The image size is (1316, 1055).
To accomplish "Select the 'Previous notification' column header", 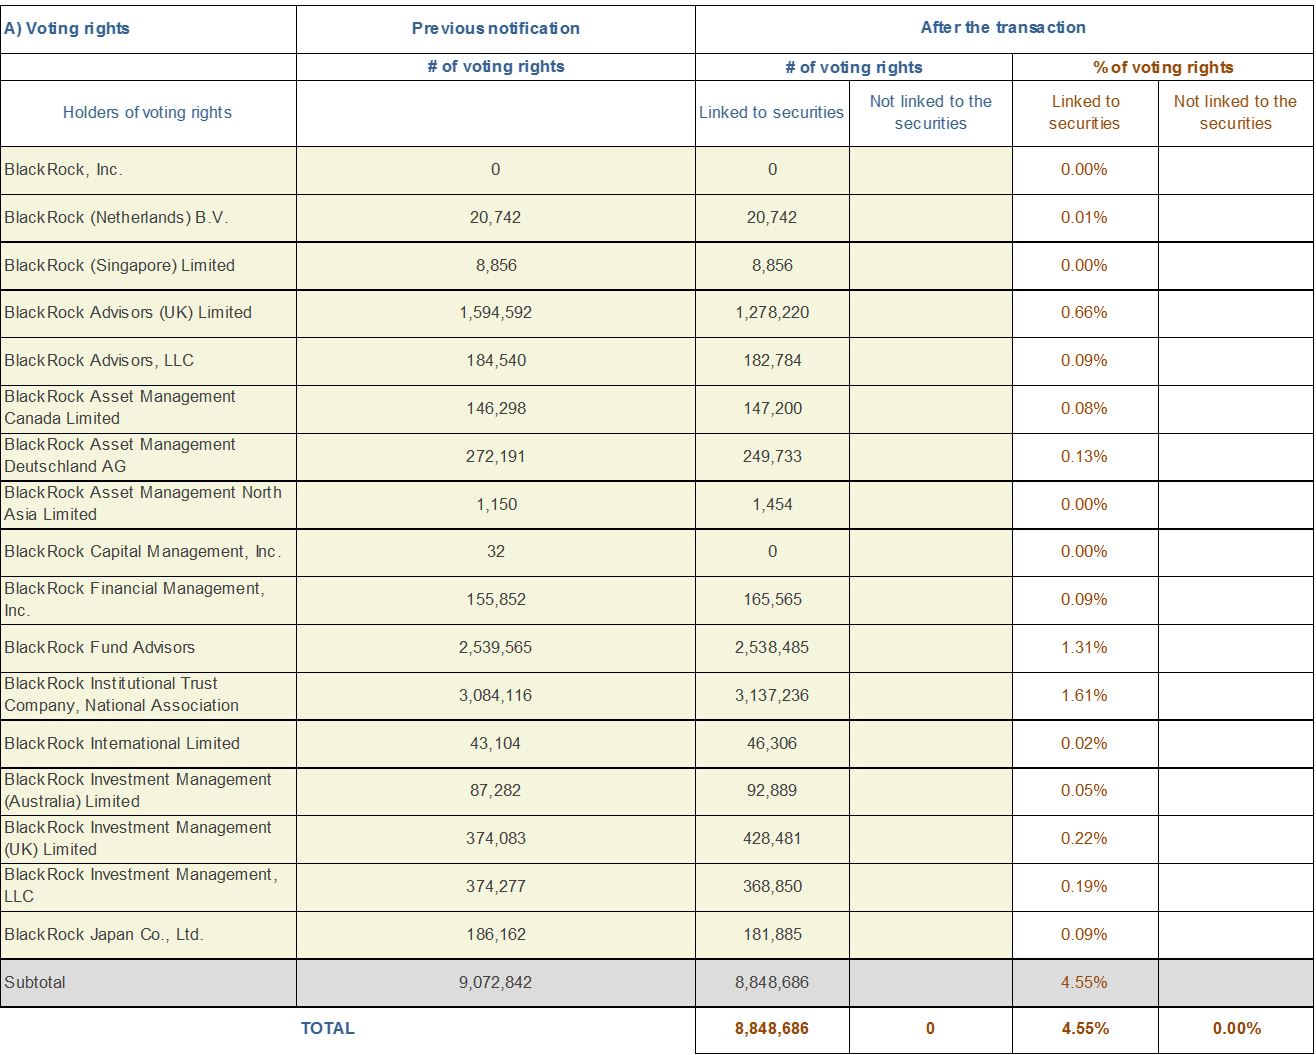I will point(495,28).
